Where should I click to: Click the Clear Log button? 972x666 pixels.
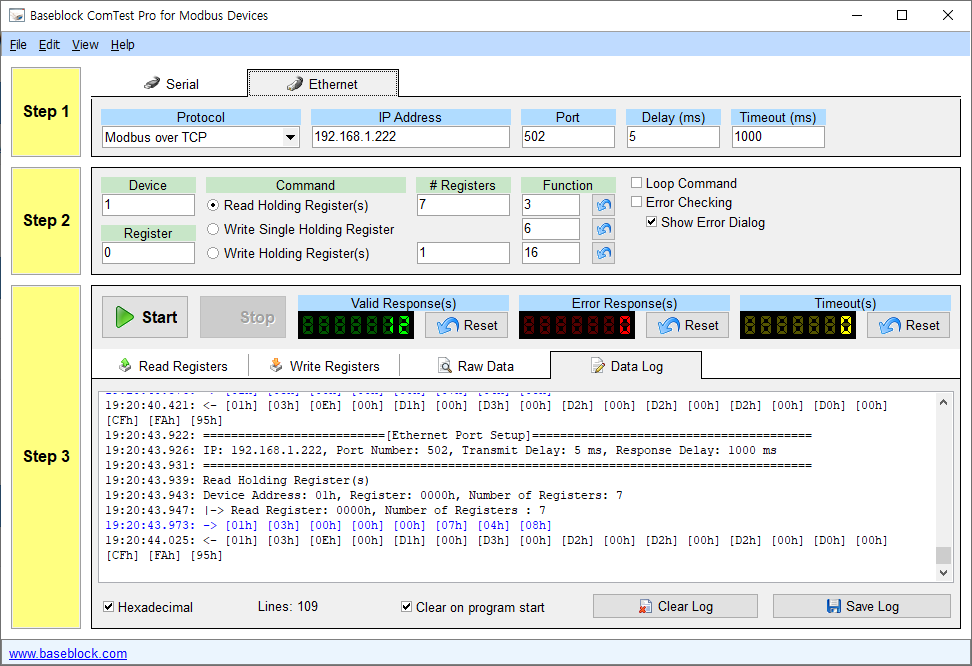(676, 606)
